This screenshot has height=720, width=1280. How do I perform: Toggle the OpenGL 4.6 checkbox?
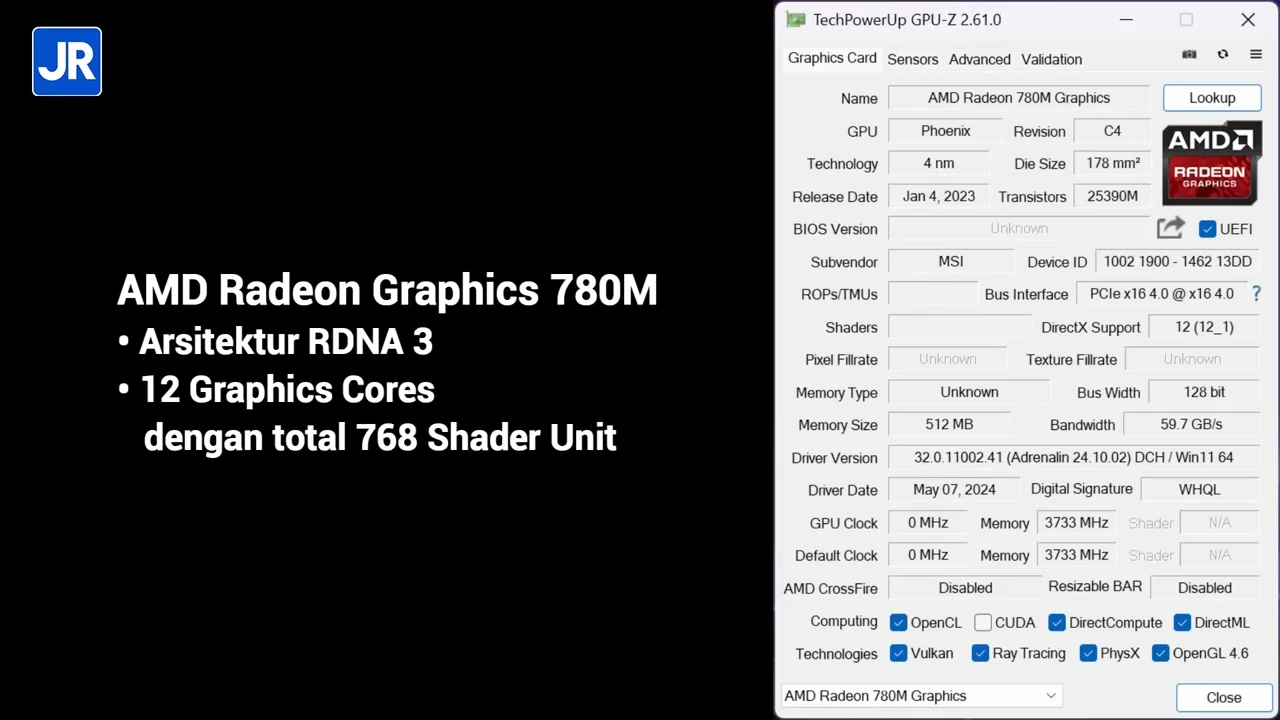point(1160,654)
